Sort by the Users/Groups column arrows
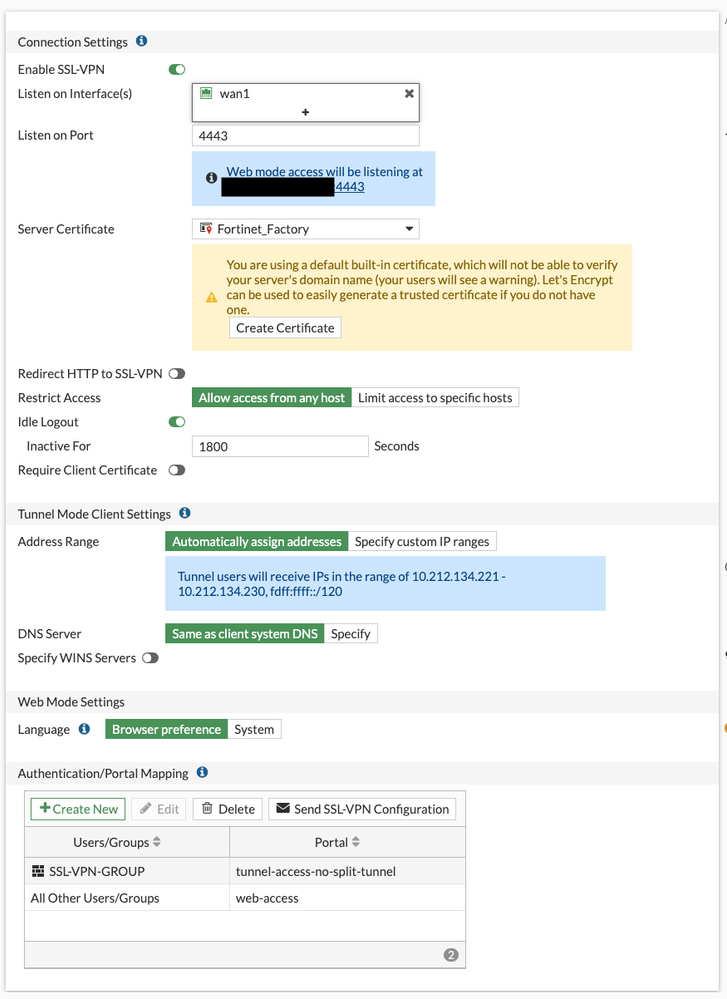This screenshot has height=999, width=727. tap(155, 842)
